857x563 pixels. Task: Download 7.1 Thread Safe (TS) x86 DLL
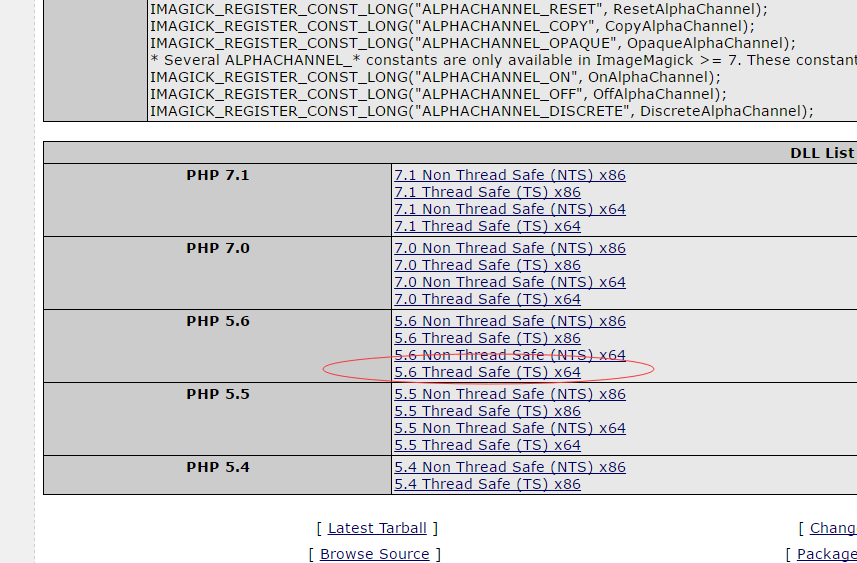(488, 192)
